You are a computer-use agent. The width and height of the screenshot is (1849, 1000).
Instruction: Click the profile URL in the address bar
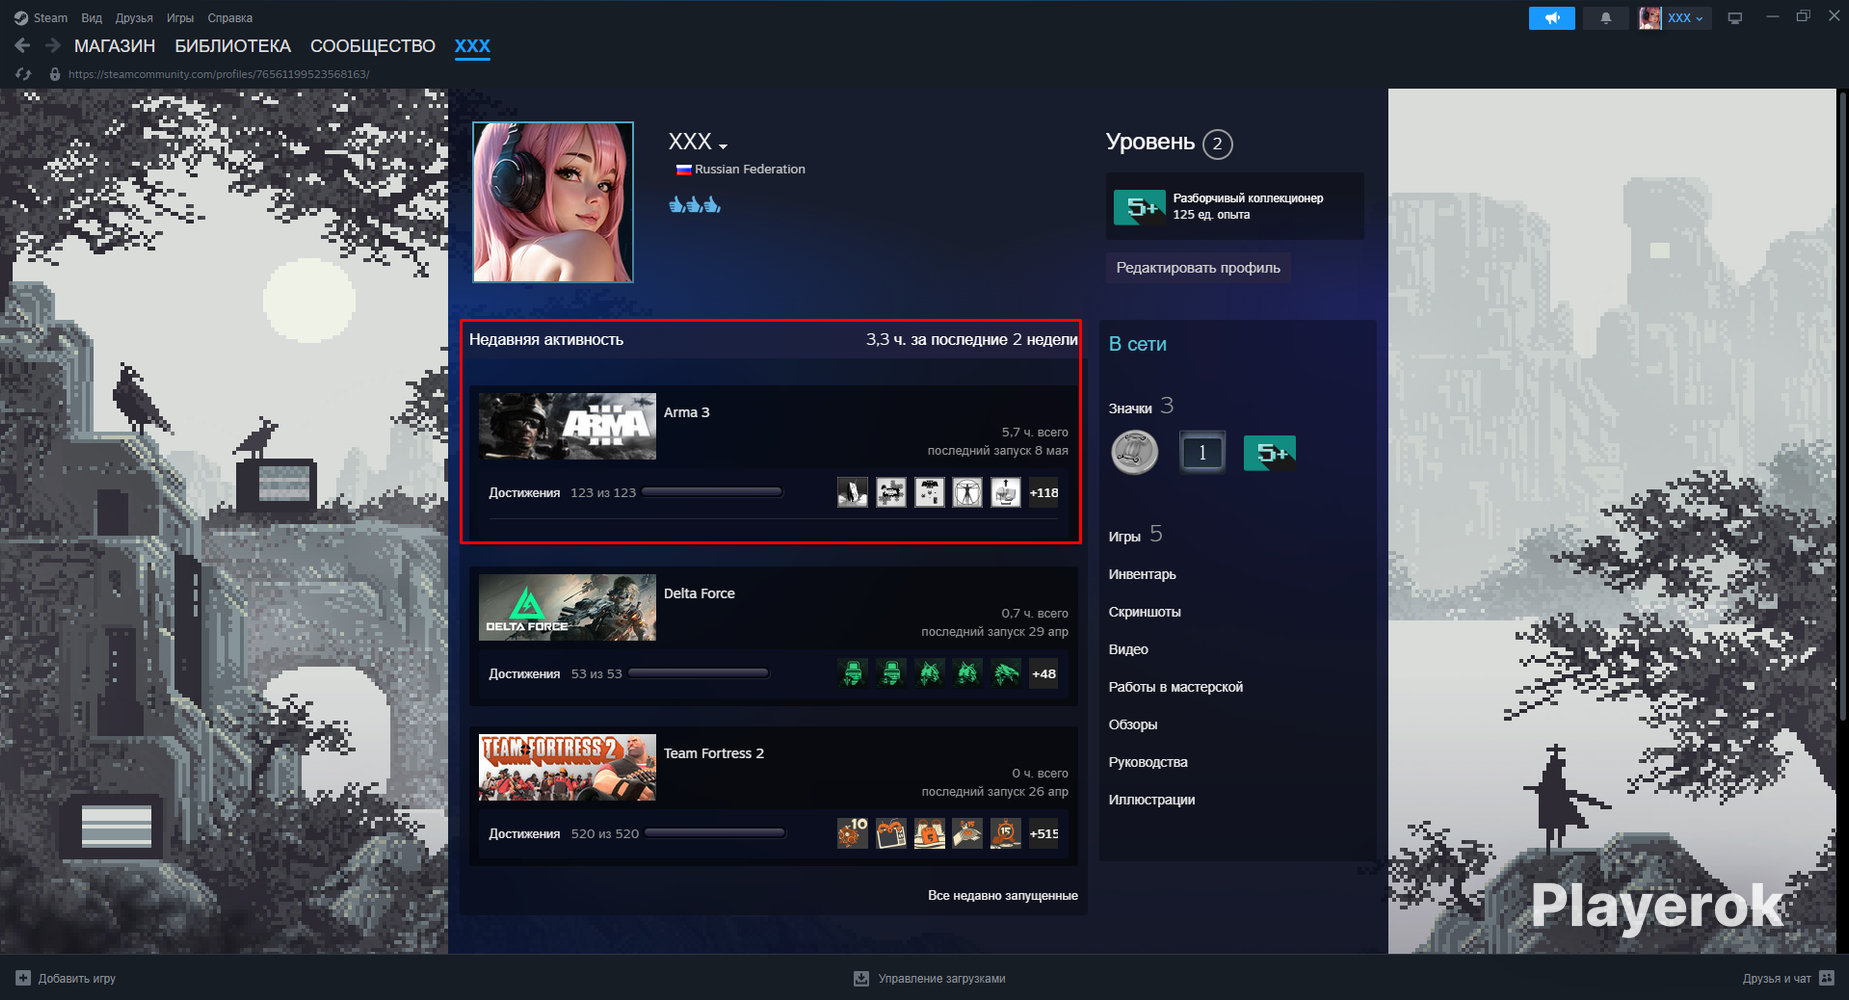(x=219, y=74)
